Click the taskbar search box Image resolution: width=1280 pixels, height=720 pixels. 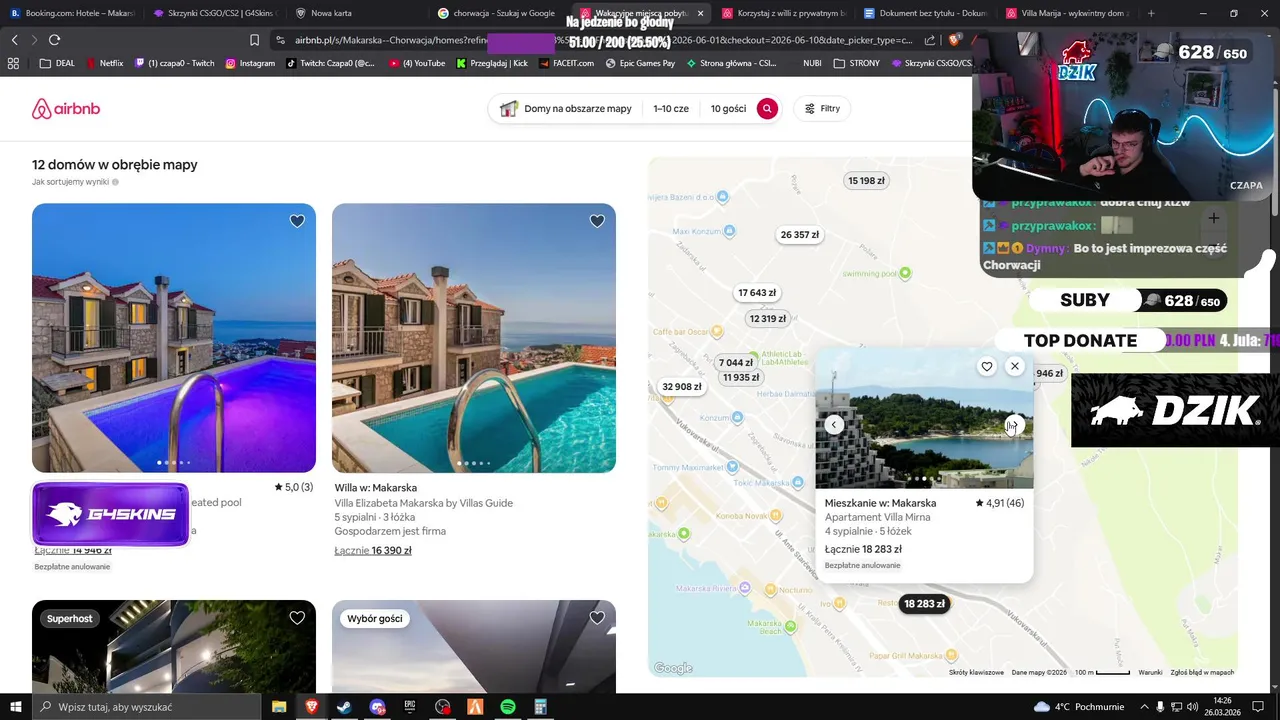coord(146,707)
